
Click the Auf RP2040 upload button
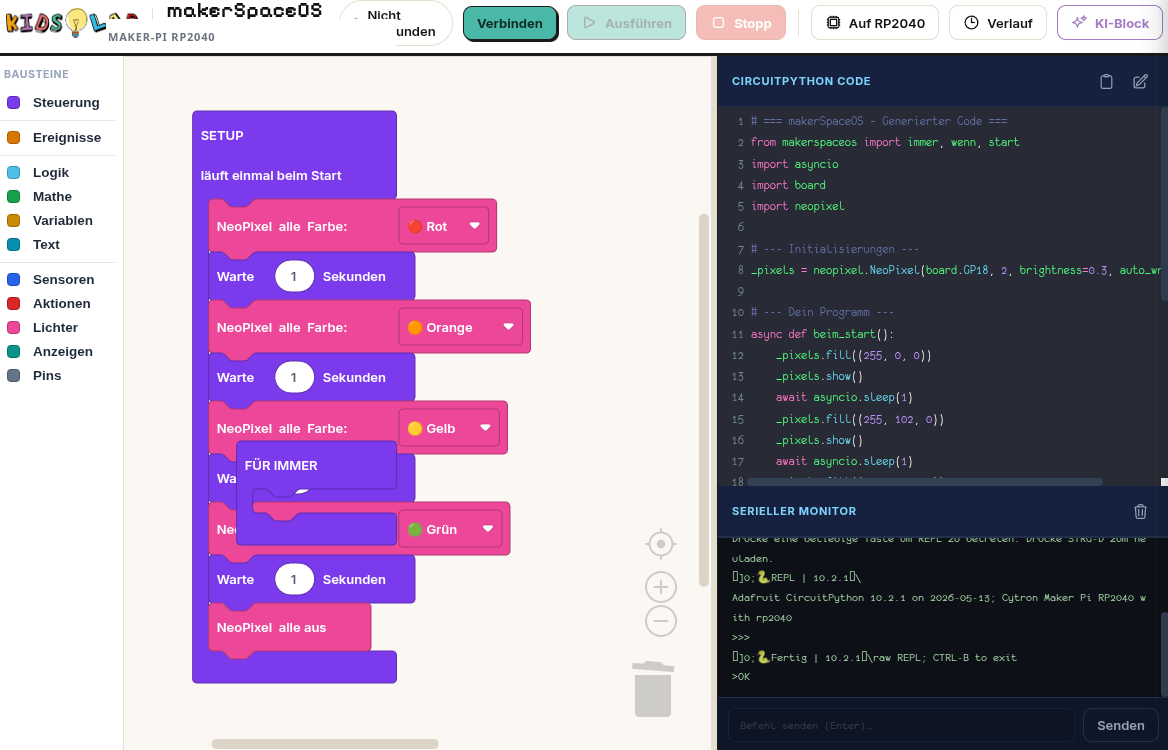point(875,23)
